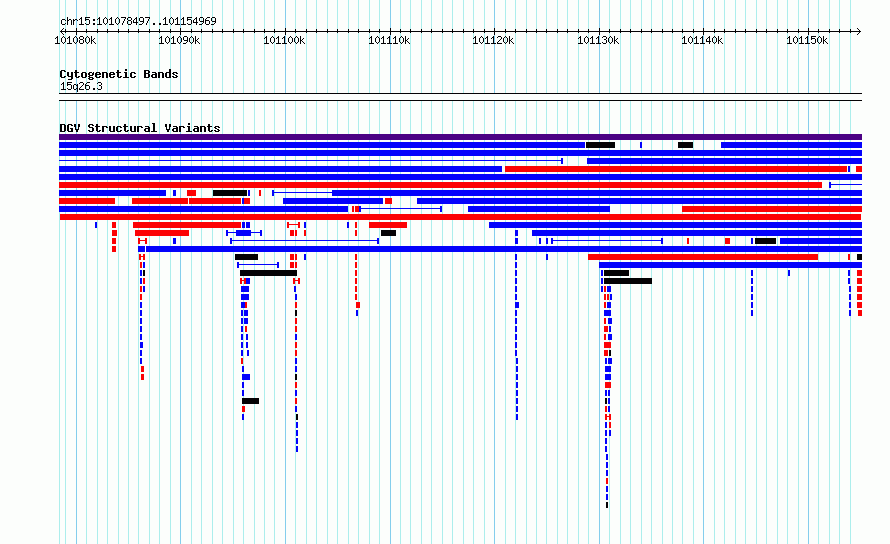Click the arrowhead at the ruler's right end
Screen dimensions: 890x544
point(859,32)
